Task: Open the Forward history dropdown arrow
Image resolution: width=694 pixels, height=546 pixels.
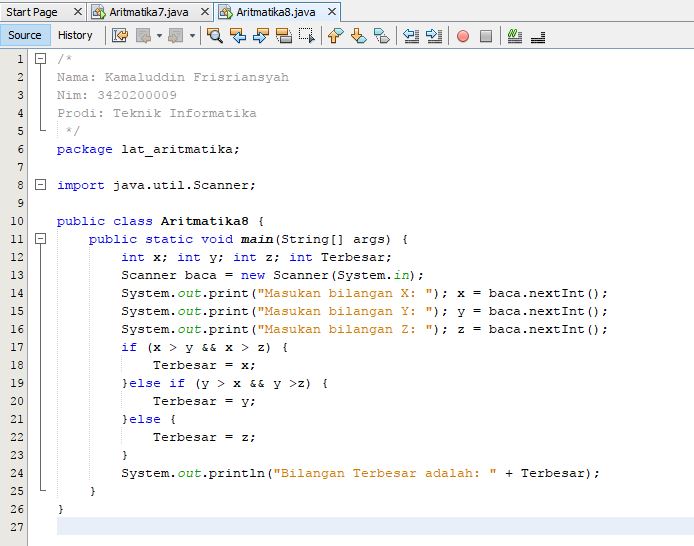Action: coord(192,35)
